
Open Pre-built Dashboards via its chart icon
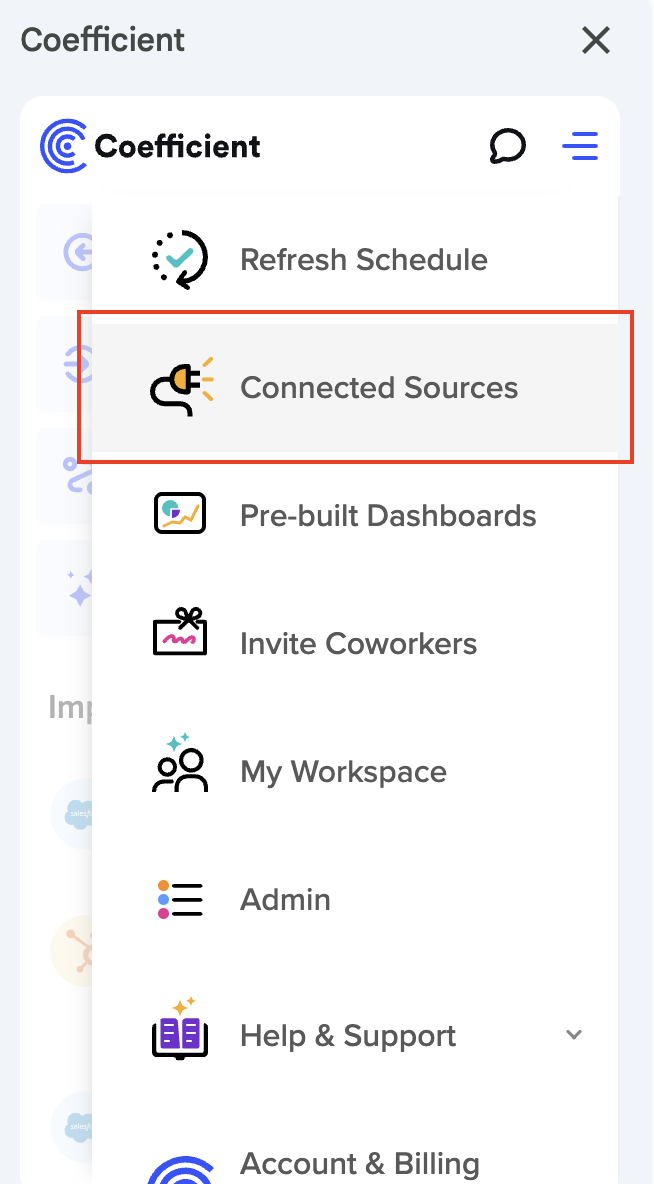pyautogui.click(x=179, y=514)
